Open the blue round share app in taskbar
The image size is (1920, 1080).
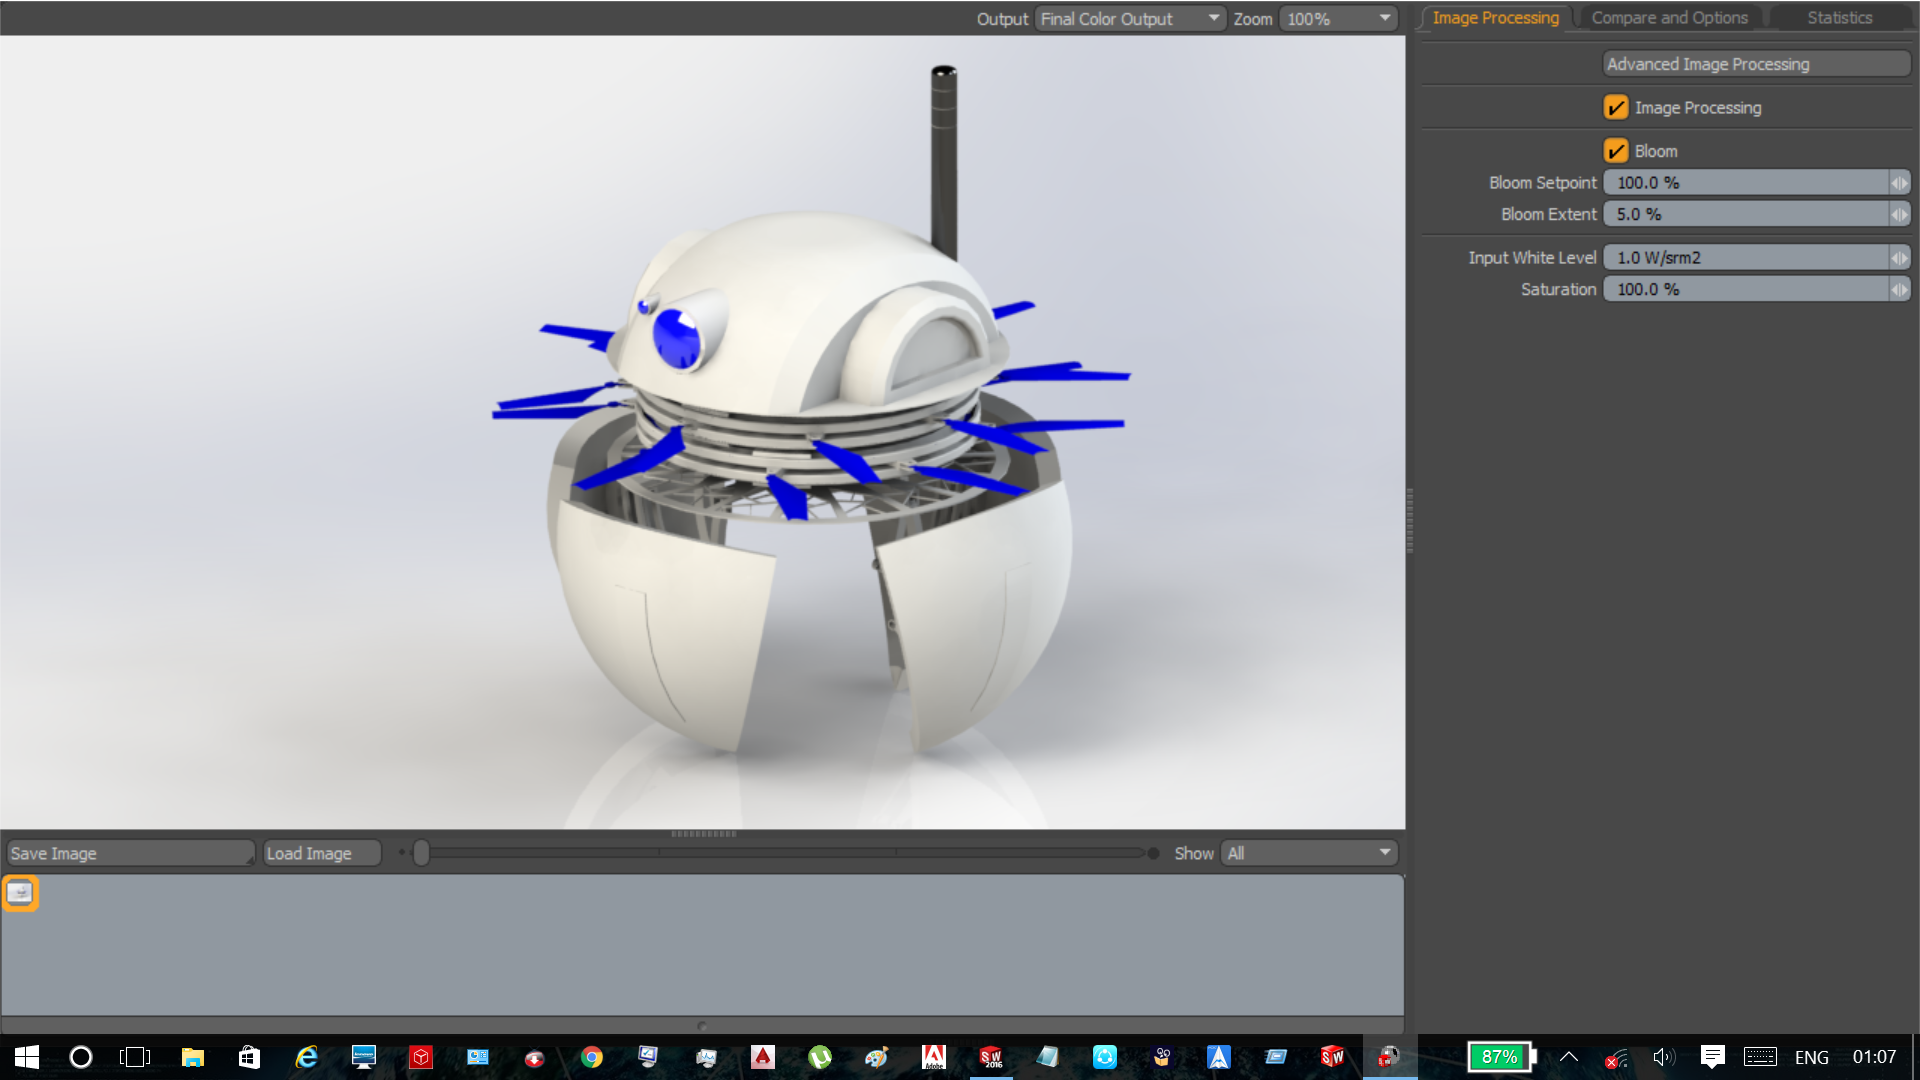pos(1105,1057)
